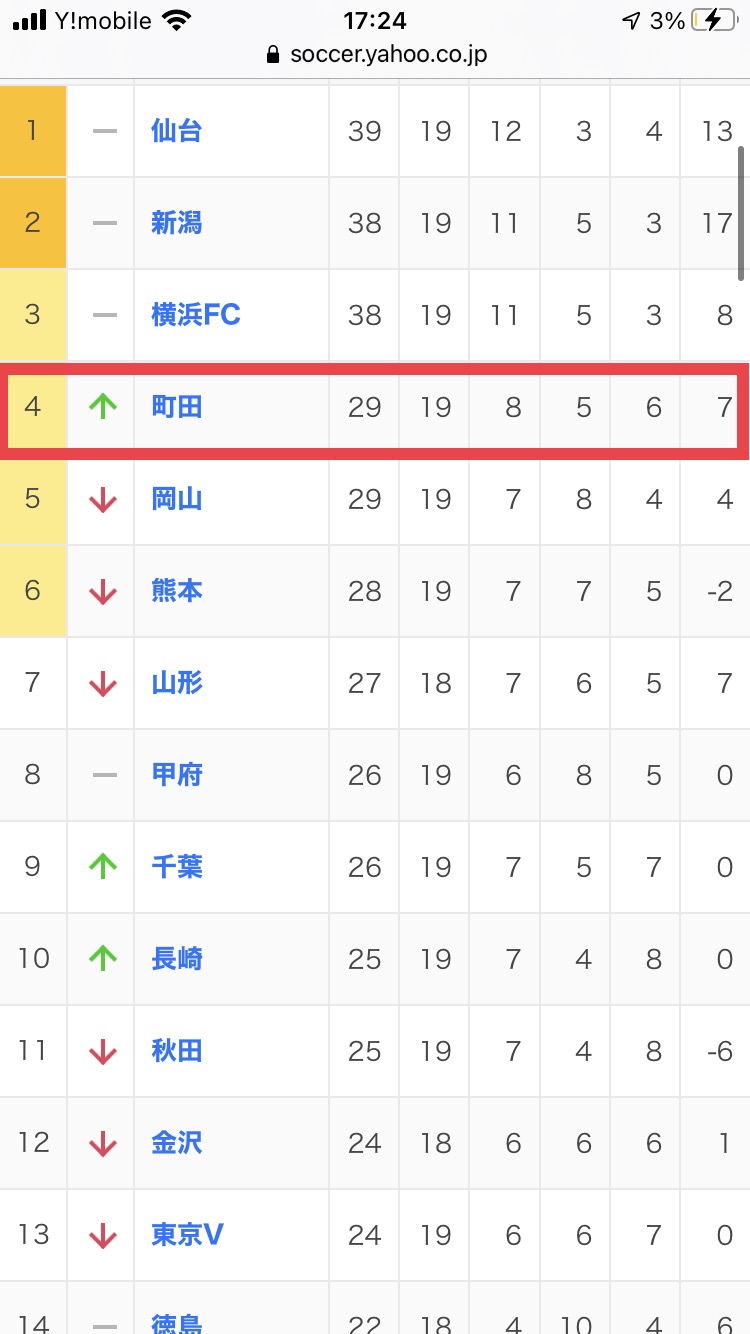Select the 横浜FC team link

[x=196, y=315]
